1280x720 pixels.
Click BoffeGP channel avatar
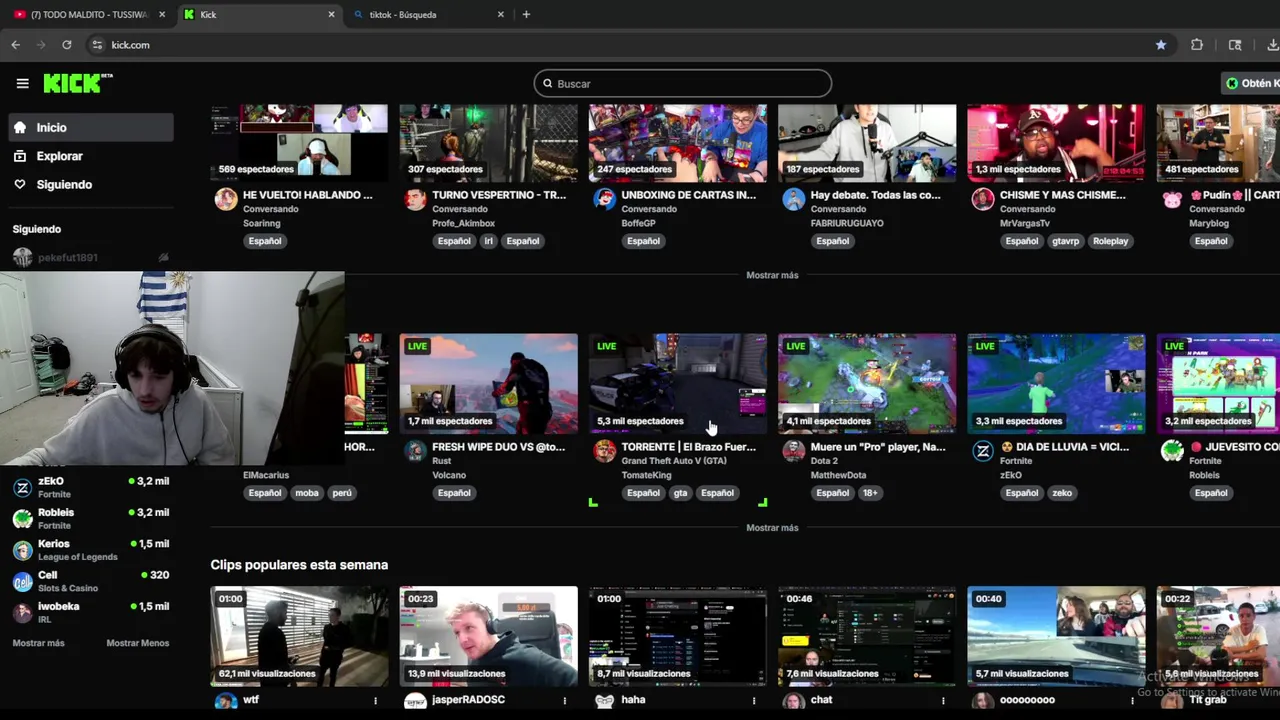point(604,199)
